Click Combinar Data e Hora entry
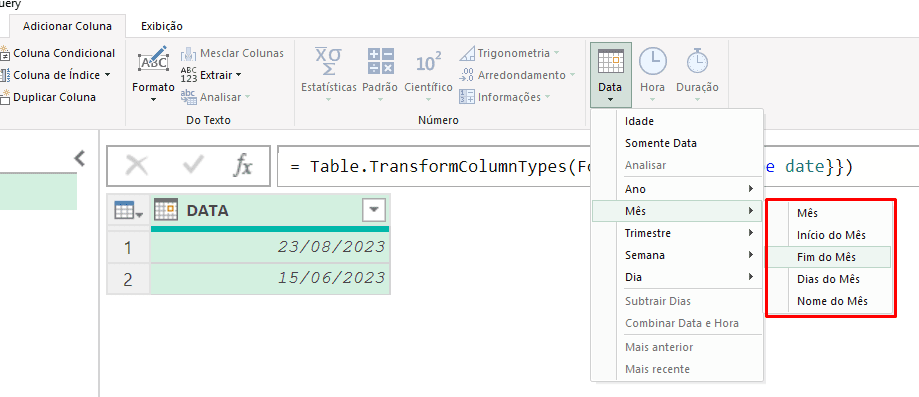 [x=677, y=323]
